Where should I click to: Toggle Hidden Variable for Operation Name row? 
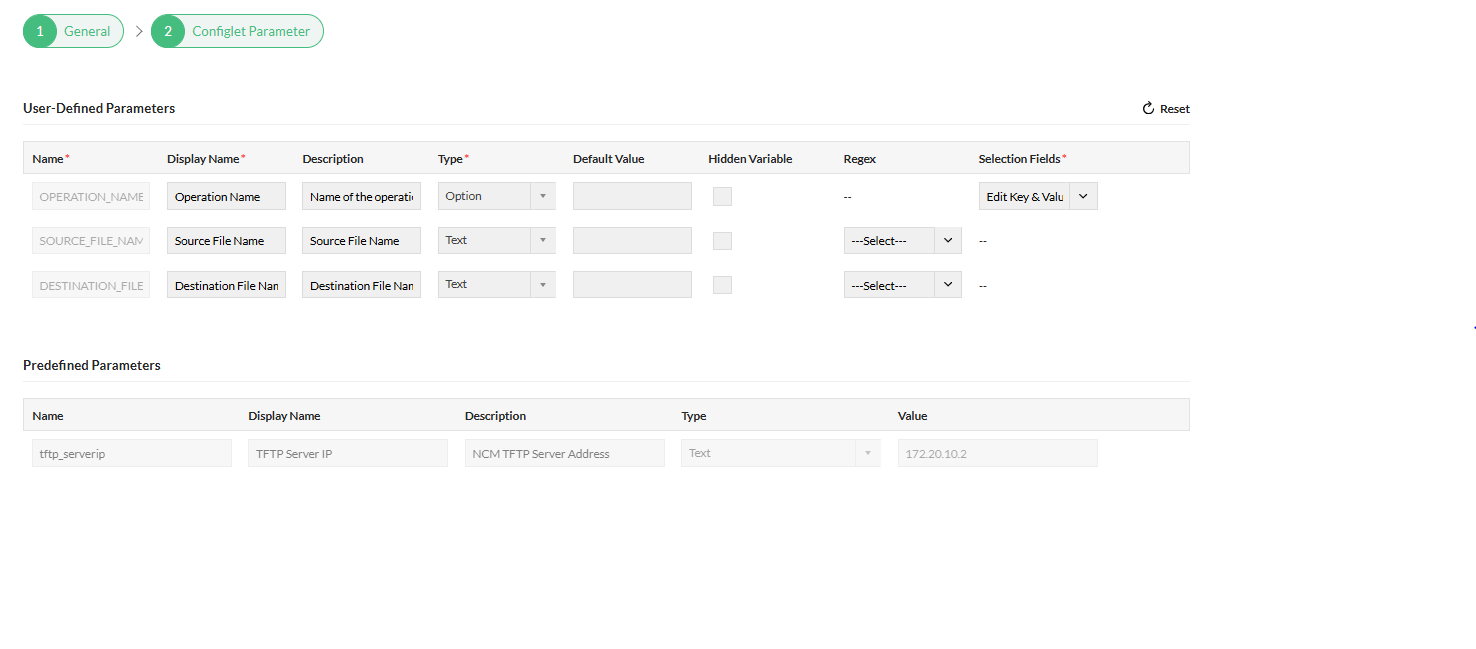pyautogui.click(x=722, y=197)
